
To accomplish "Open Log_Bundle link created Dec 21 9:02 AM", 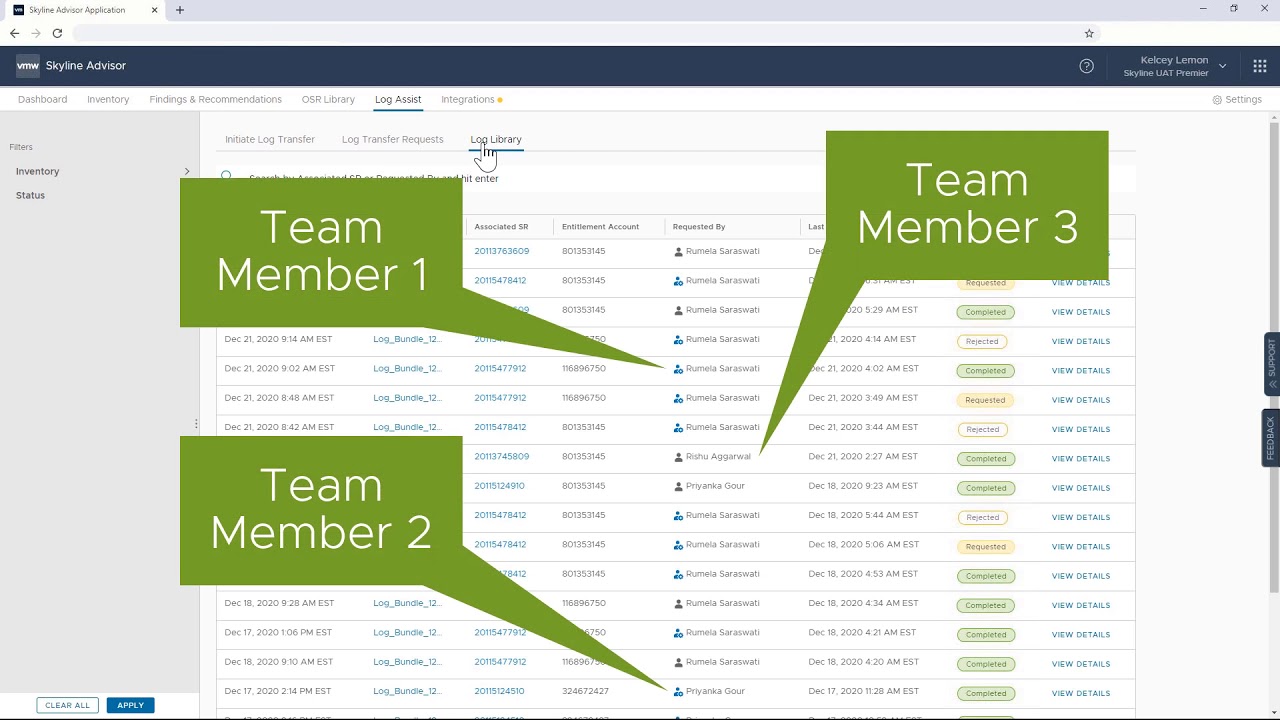I will pyautogui.click(x=407, y=369).
